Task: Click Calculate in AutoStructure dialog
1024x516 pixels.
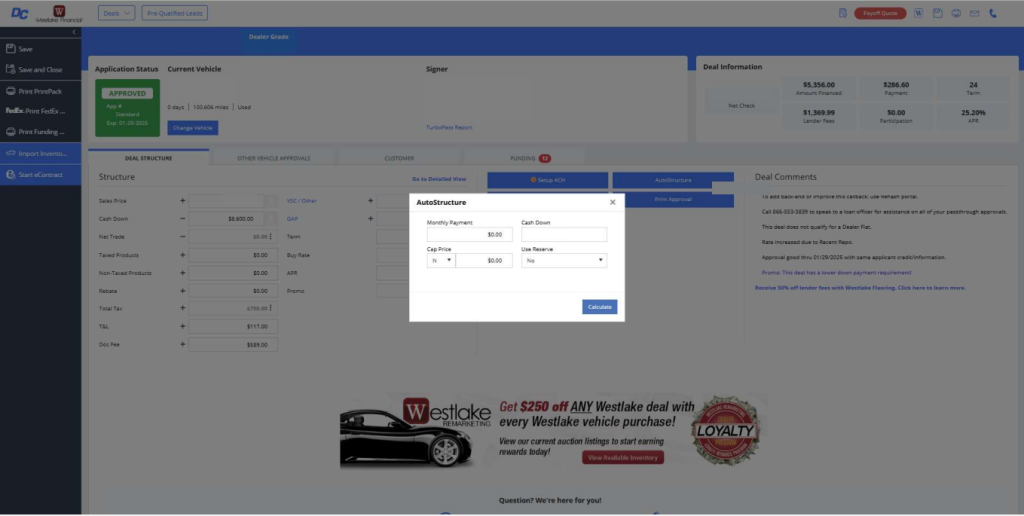Action: point(600,307)
